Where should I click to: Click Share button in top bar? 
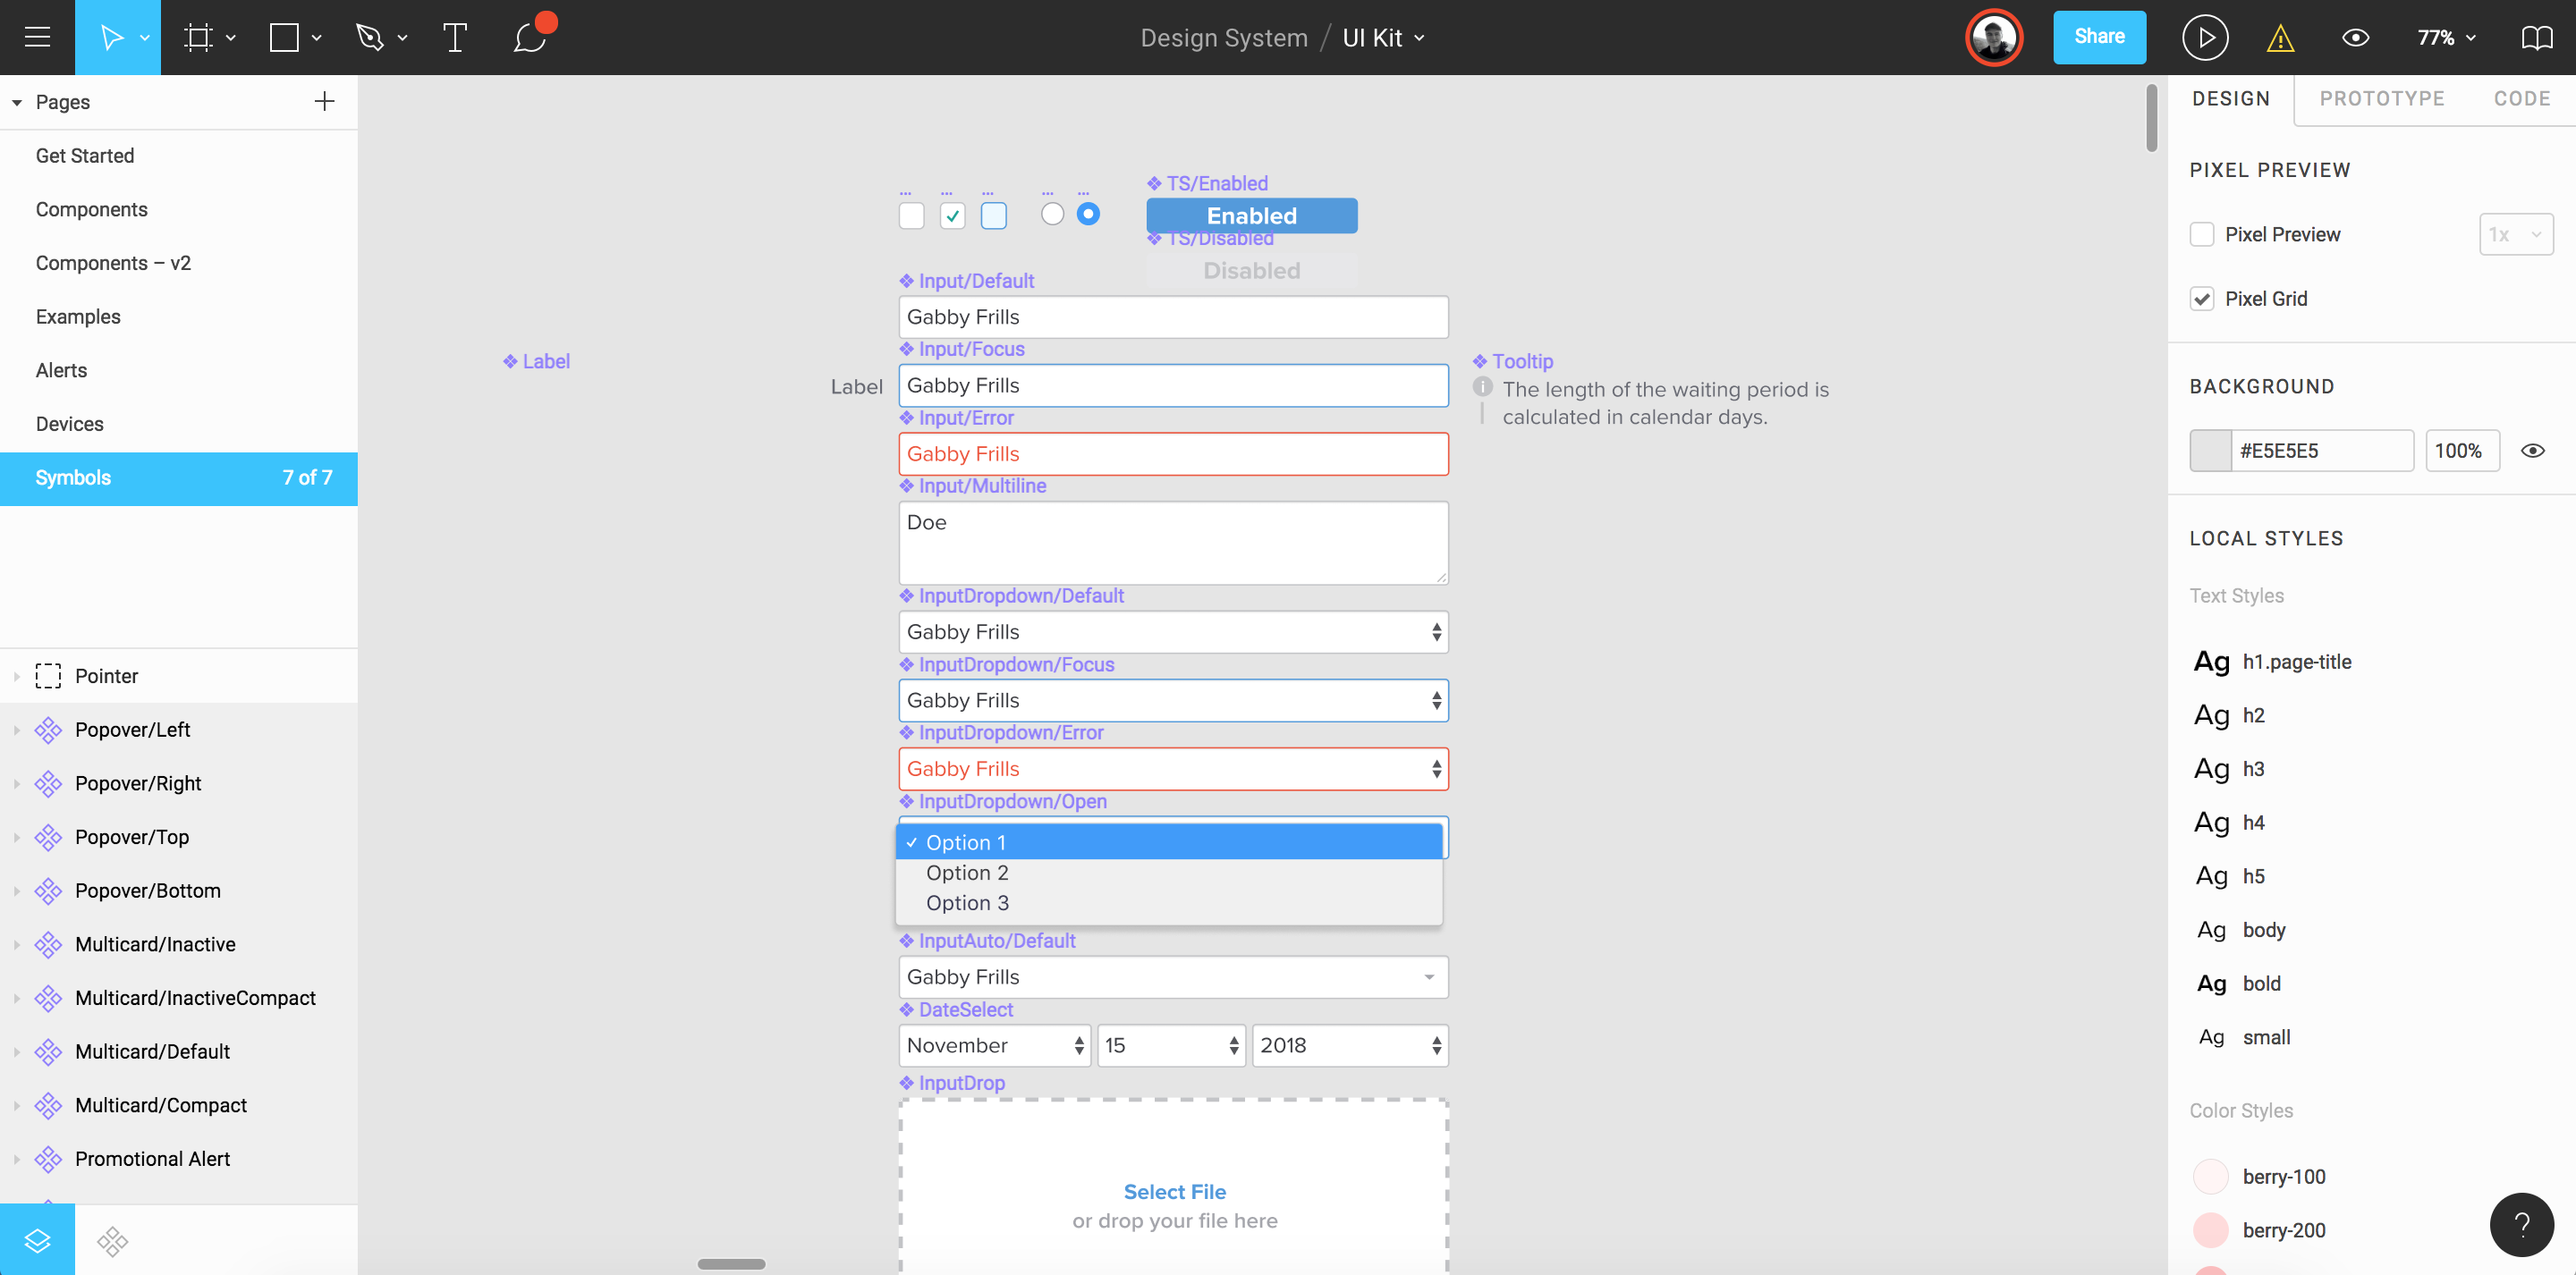click(x=2101, y=36)
